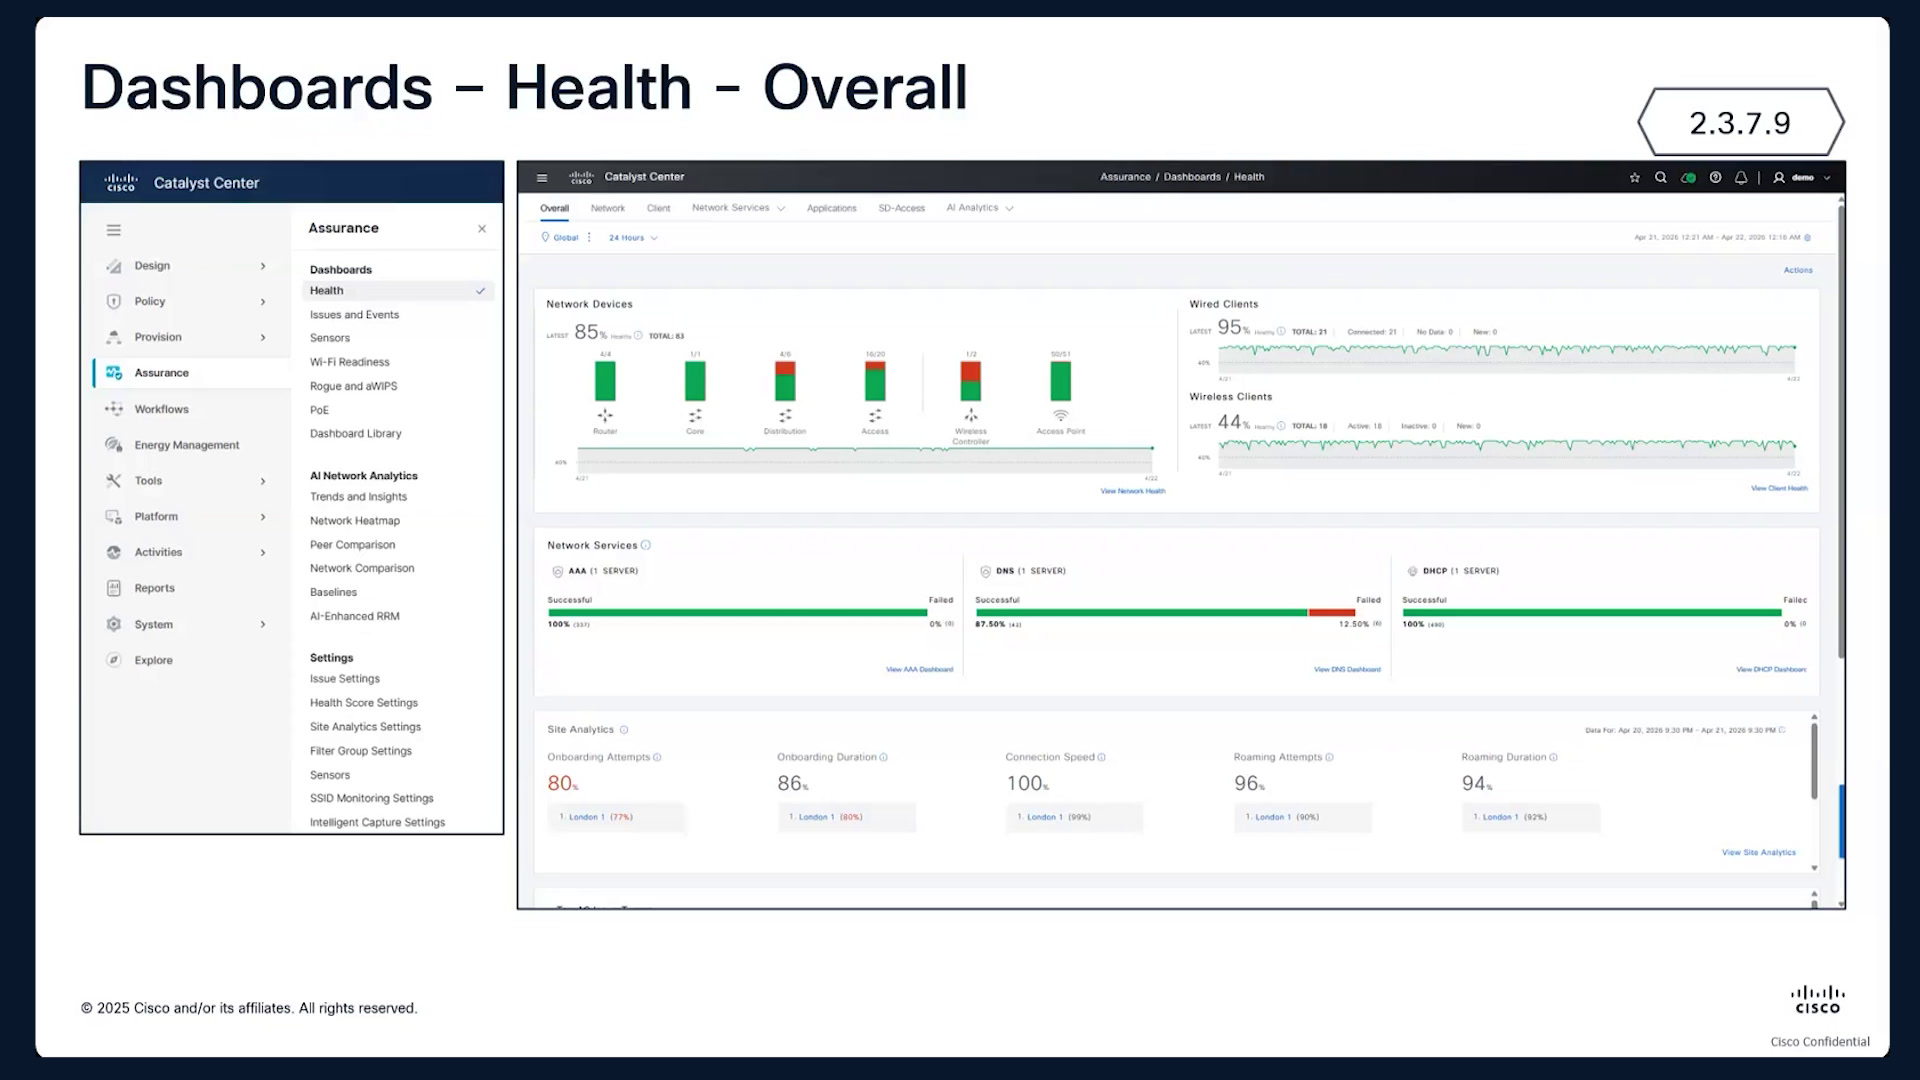
Task: Click the Actions link
Action: [1797, 270]
